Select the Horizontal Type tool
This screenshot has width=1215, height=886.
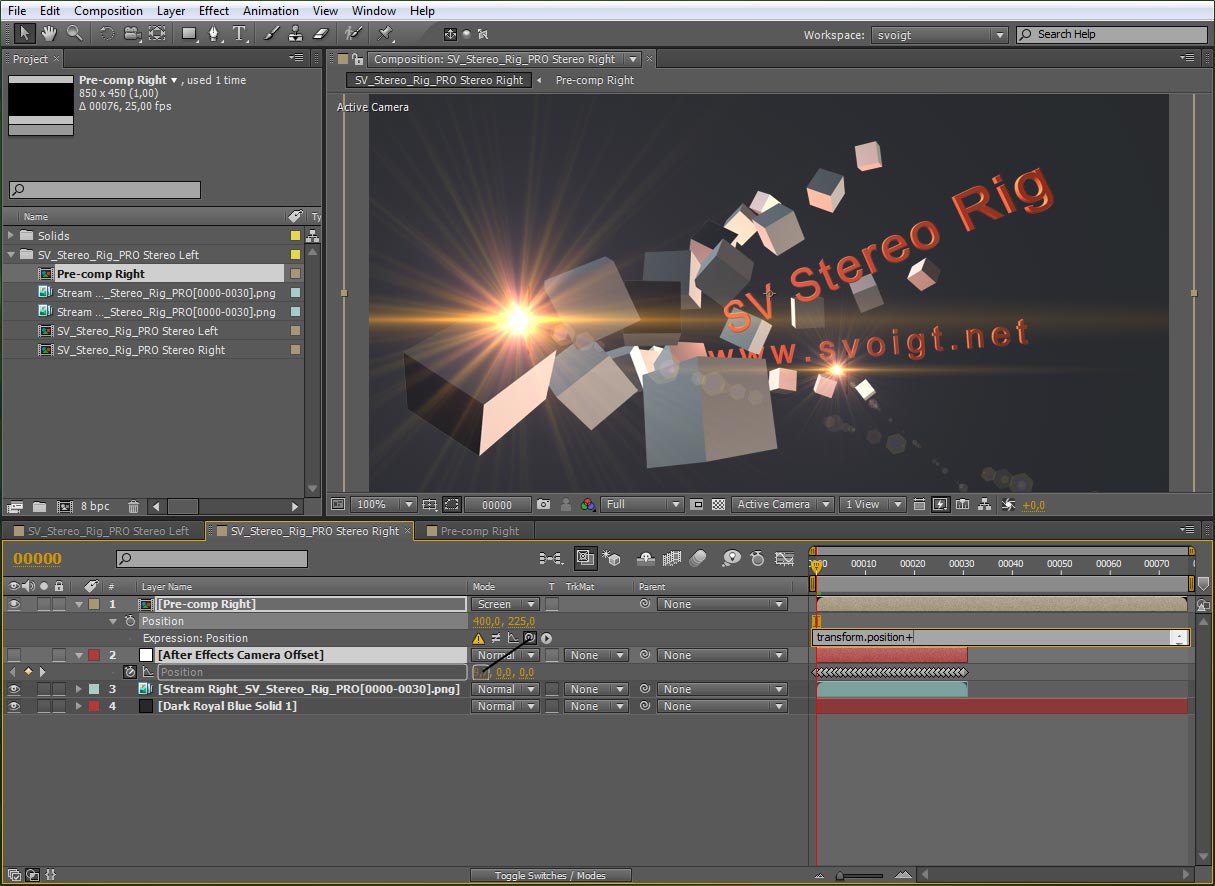(240, 34)
